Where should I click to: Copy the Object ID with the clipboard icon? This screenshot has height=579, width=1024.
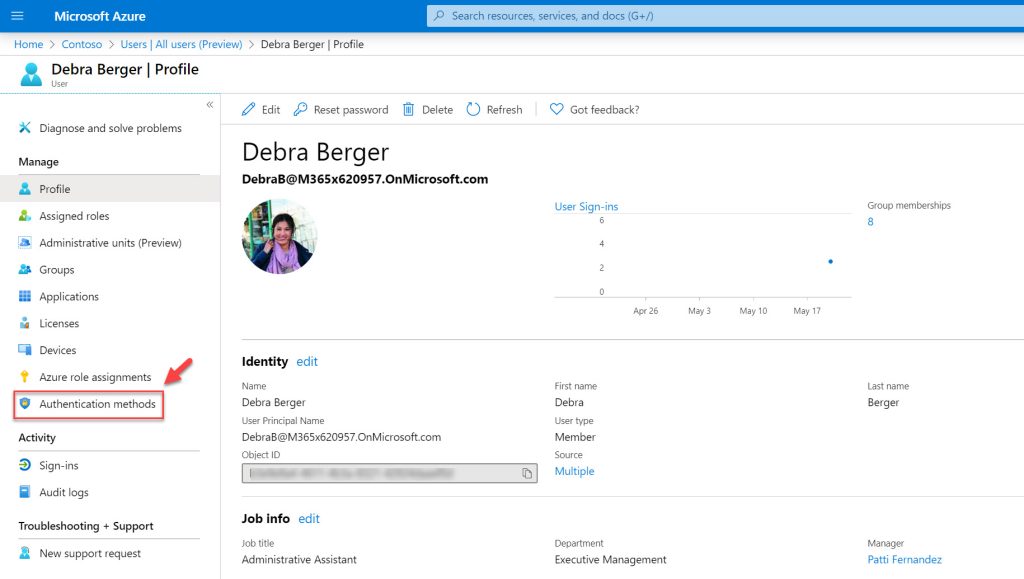[x=527, y=473]
